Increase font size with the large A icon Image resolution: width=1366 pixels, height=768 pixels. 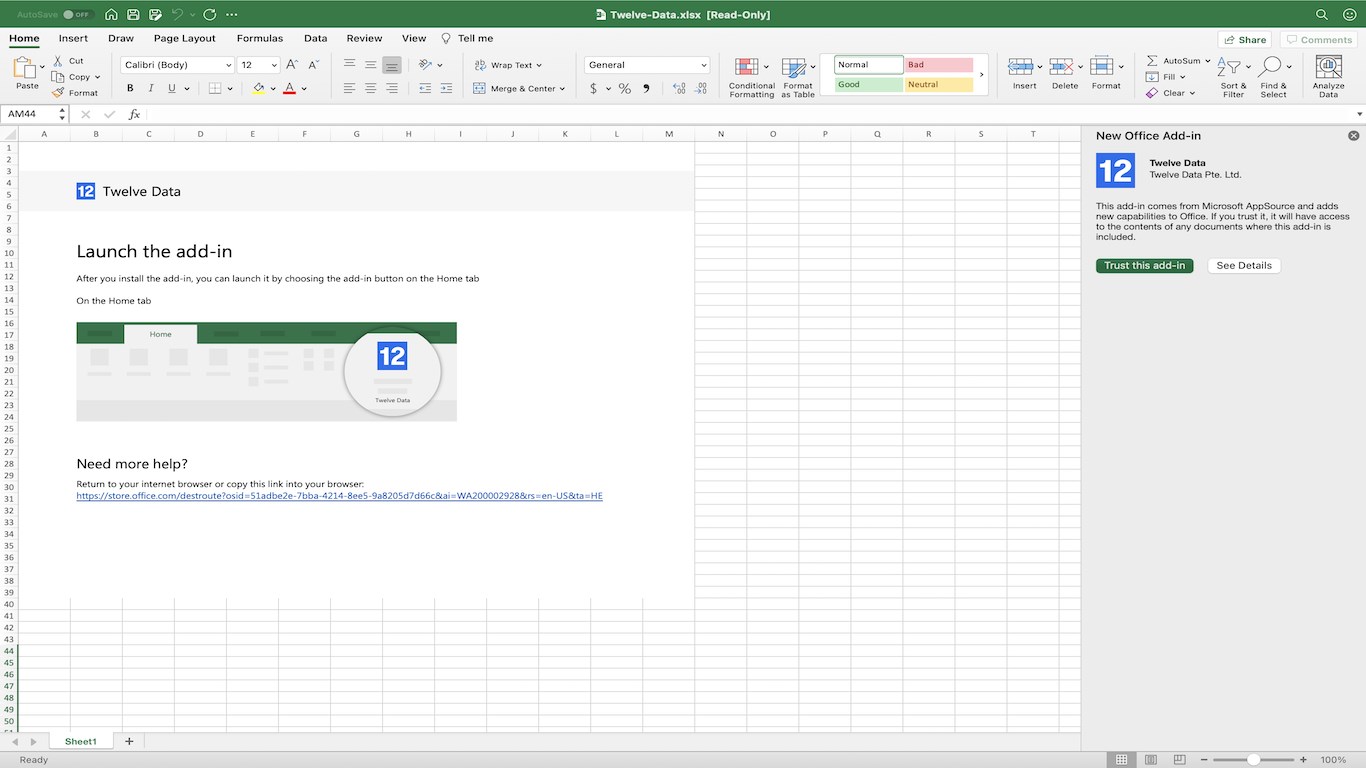coord(292,65)
